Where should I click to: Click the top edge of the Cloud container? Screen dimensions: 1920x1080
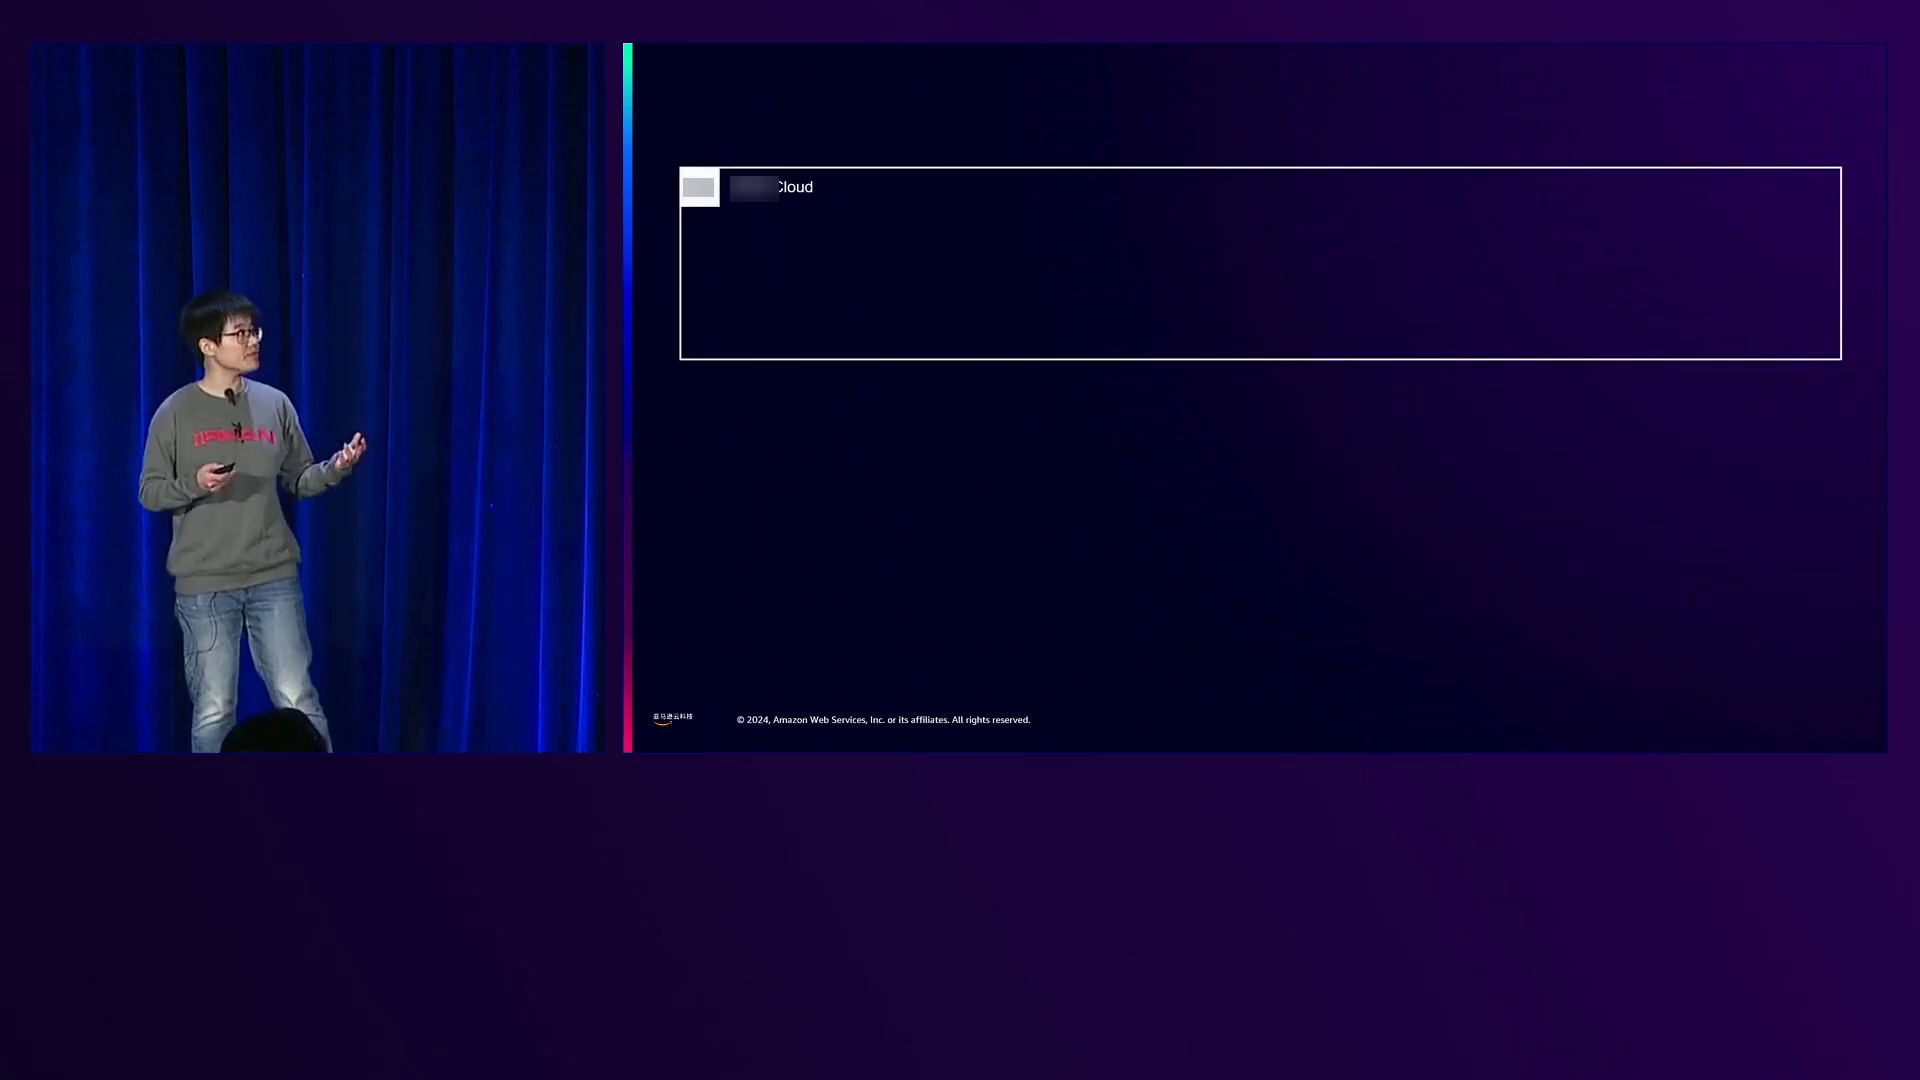pos(1260,168)
